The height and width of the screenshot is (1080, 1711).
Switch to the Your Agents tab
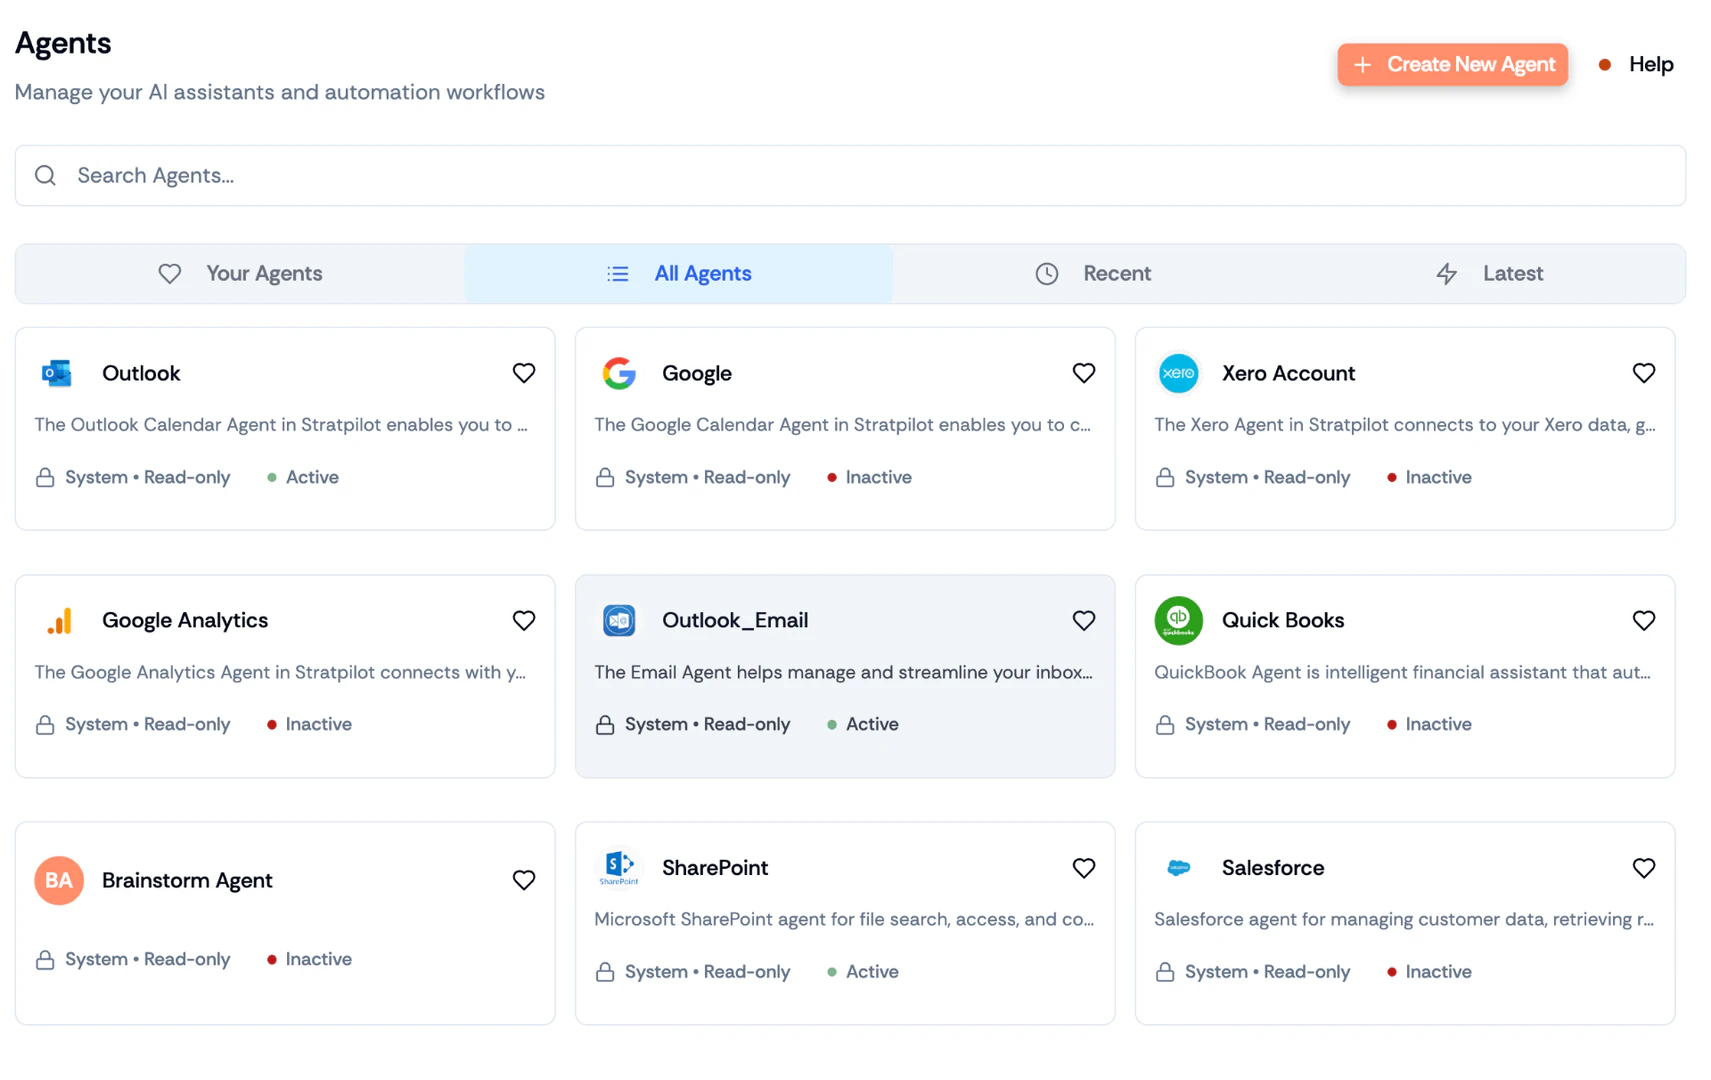click(x=240, y=274)
